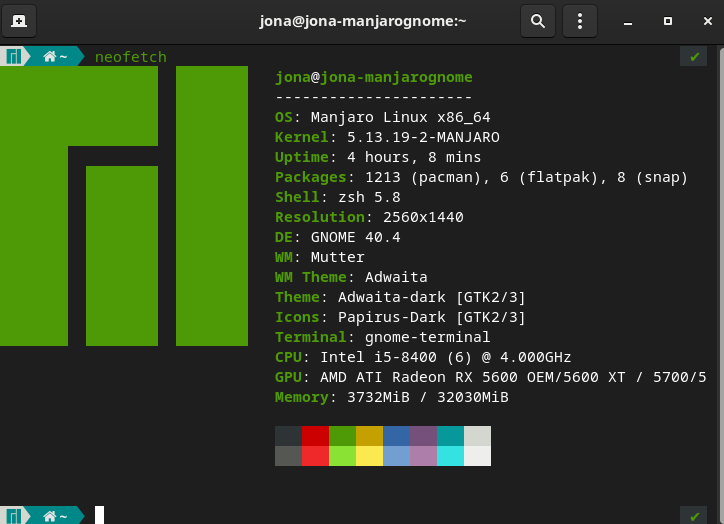Click the Manjaro logo in top prompt

click(x=13, y=57)
